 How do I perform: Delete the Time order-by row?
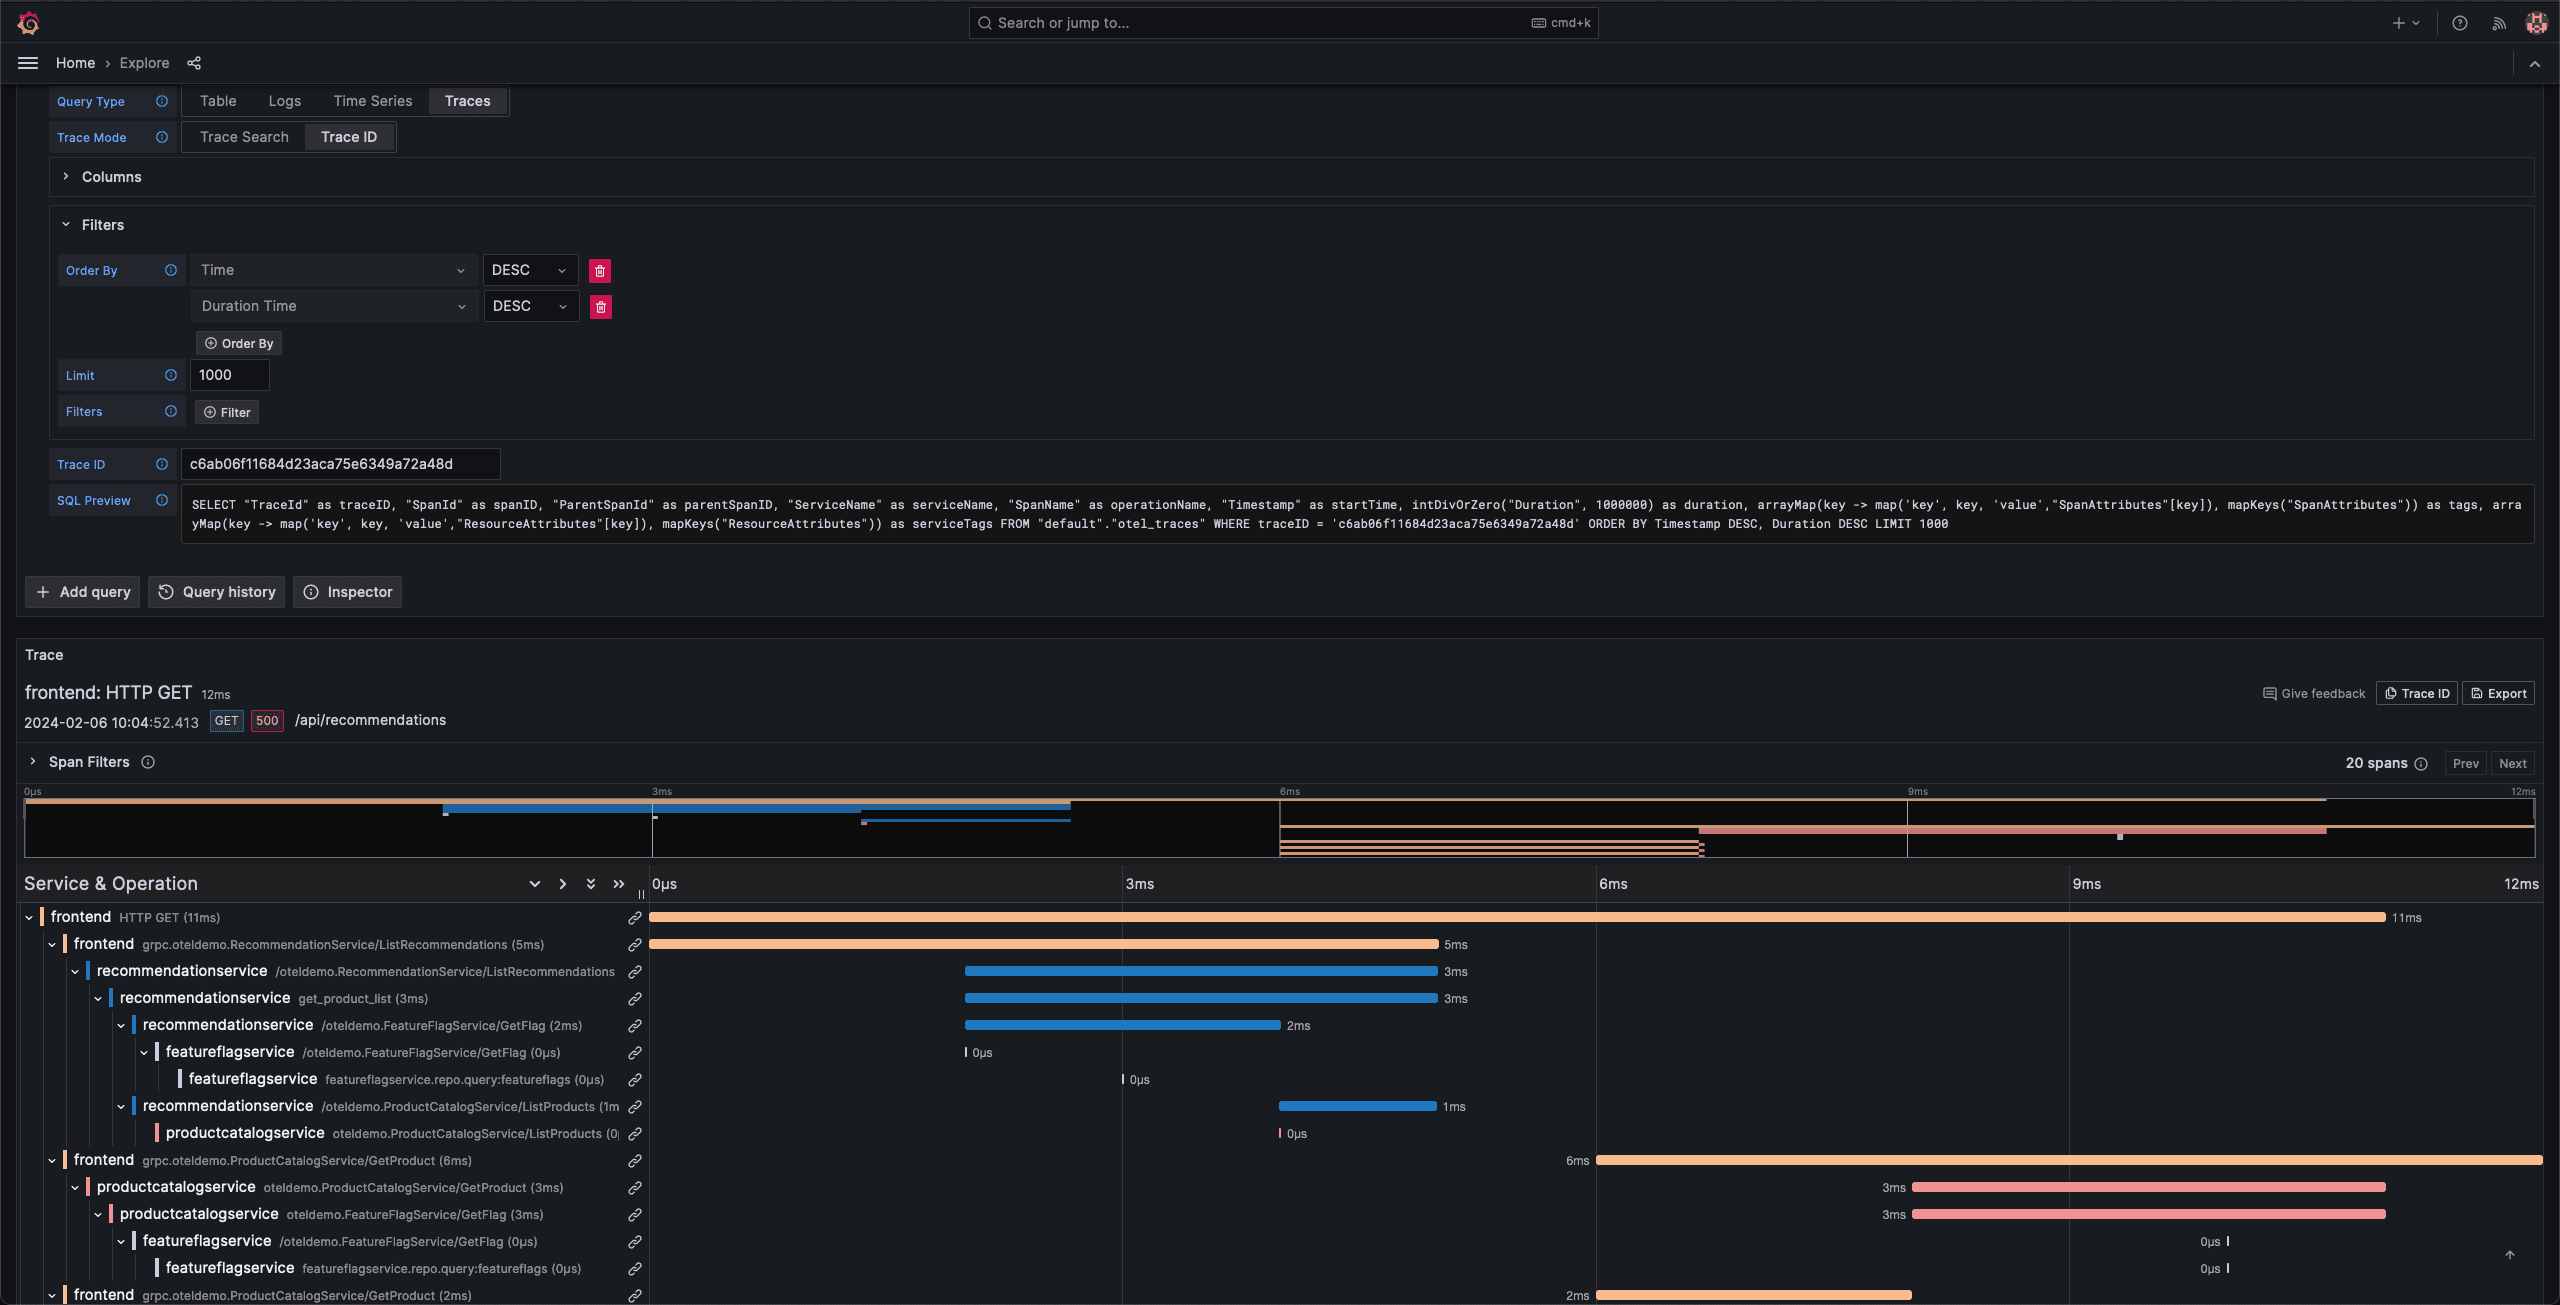[600, 271]
